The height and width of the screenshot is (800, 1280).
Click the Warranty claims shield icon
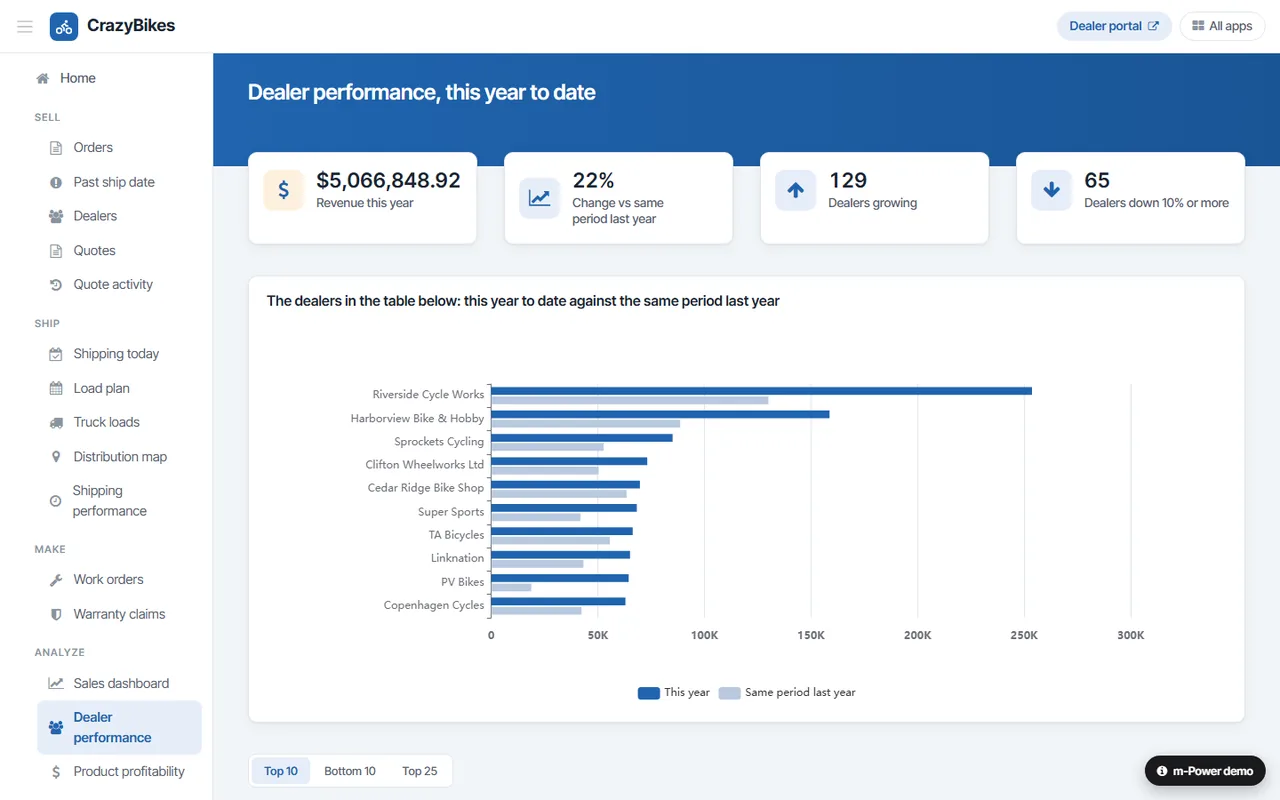(56, 614)
